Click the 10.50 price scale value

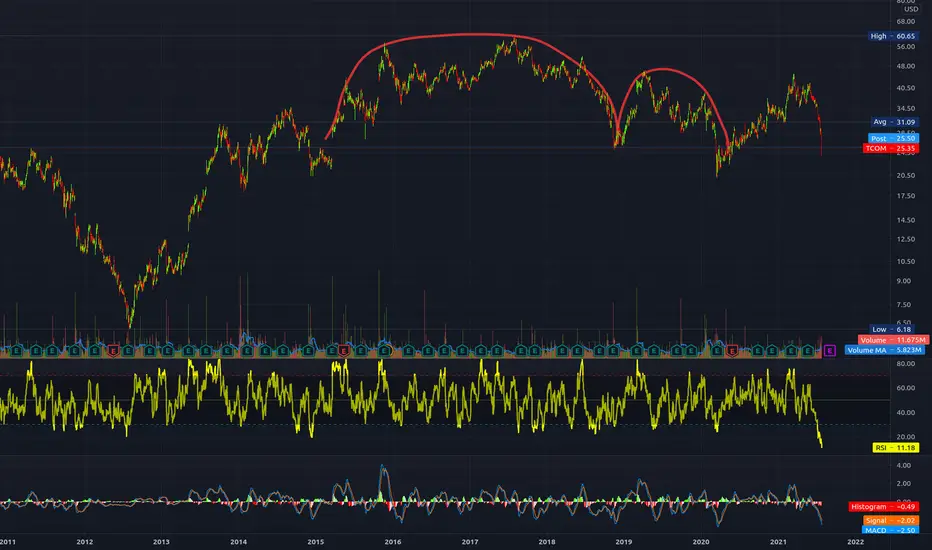coord(906,262)
